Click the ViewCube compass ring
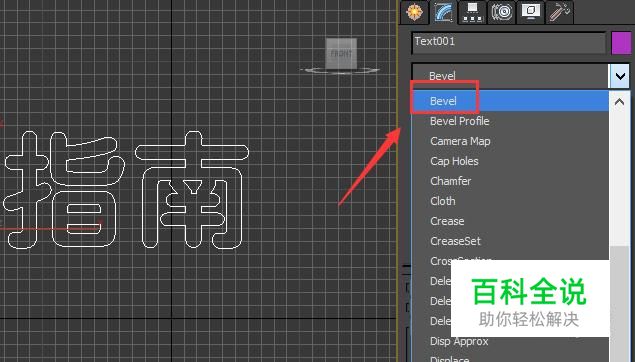Image resolution: width=635 pixels, height=362 pixels. coord(340,71)
